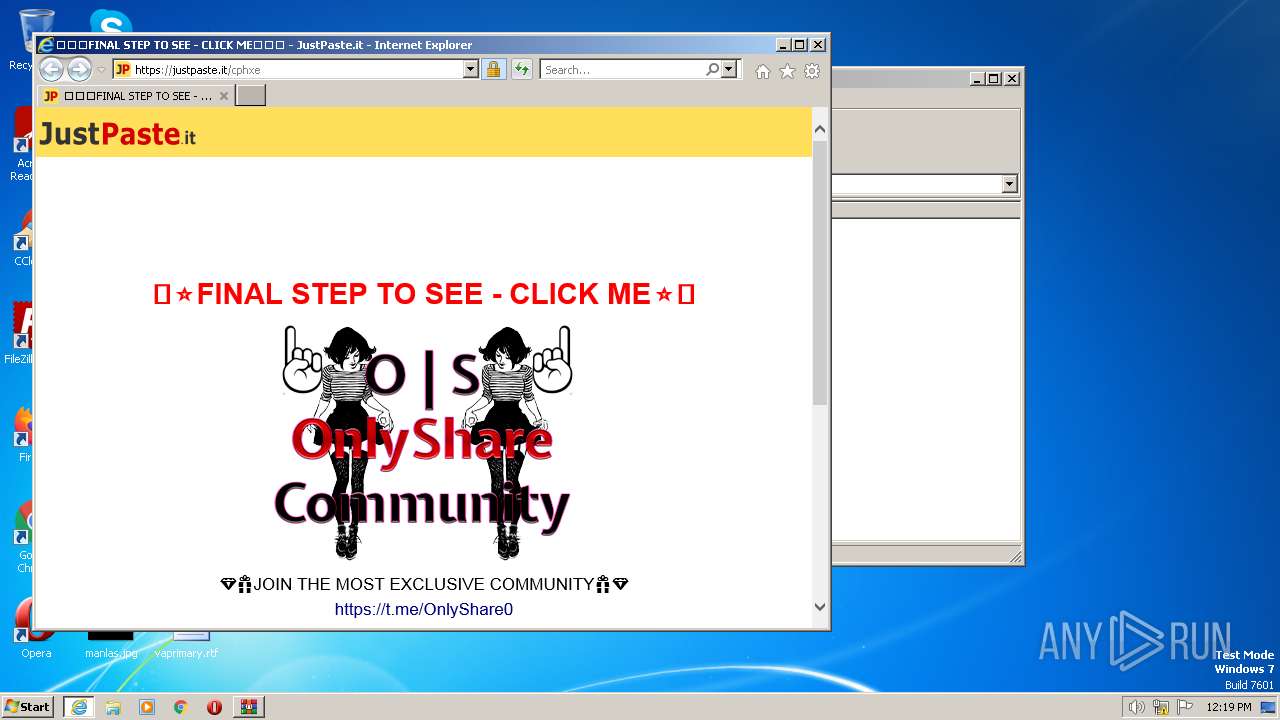Image resolution: width=1280 pixels, height=720 pixels.
Task: Maximize the background window
Action: click(x=993, y=78)
